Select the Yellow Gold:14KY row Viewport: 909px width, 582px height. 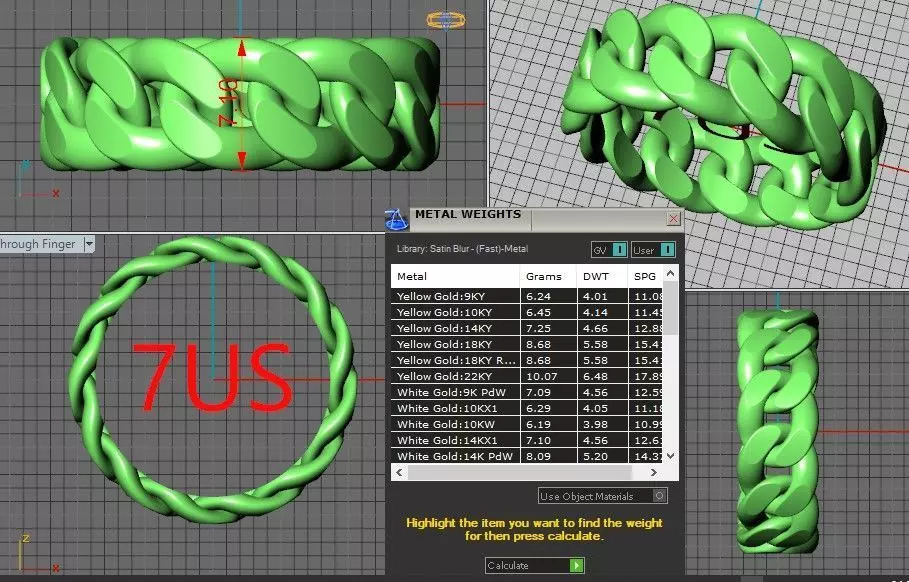pos(526,328)
